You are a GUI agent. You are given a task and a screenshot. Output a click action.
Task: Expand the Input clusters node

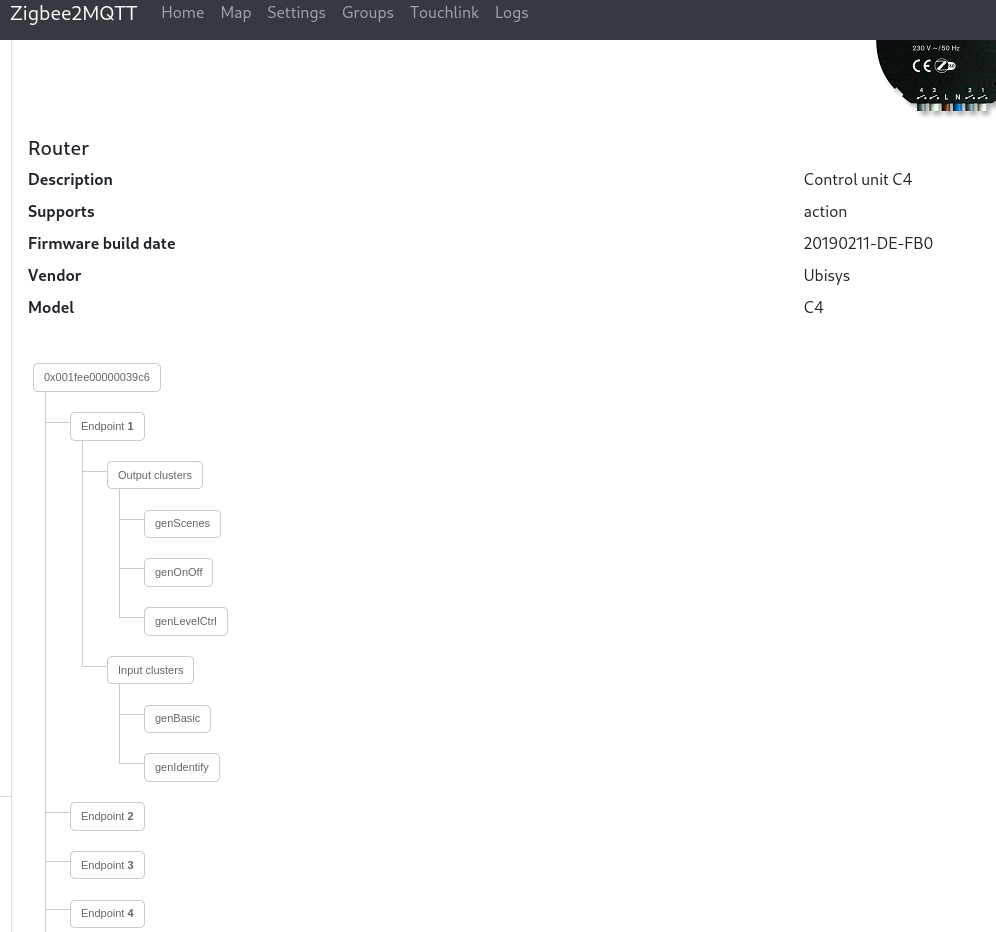150,670
